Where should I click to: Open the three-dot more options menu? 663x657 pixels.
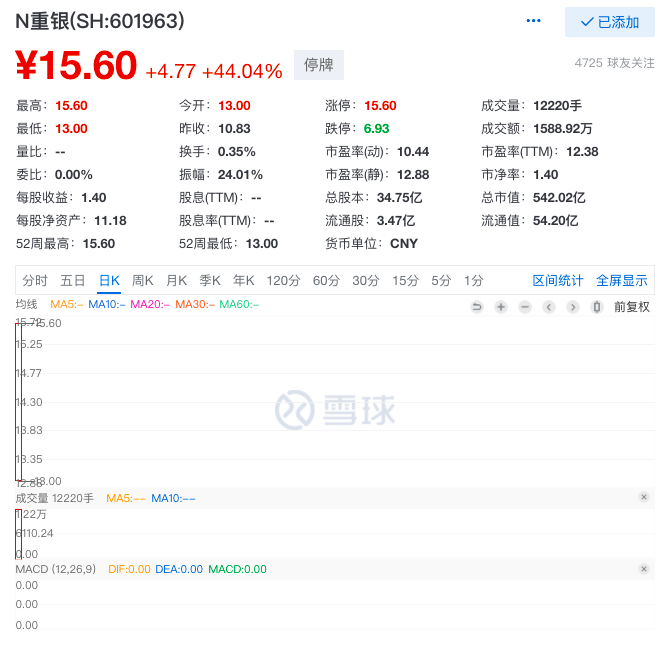533,21
